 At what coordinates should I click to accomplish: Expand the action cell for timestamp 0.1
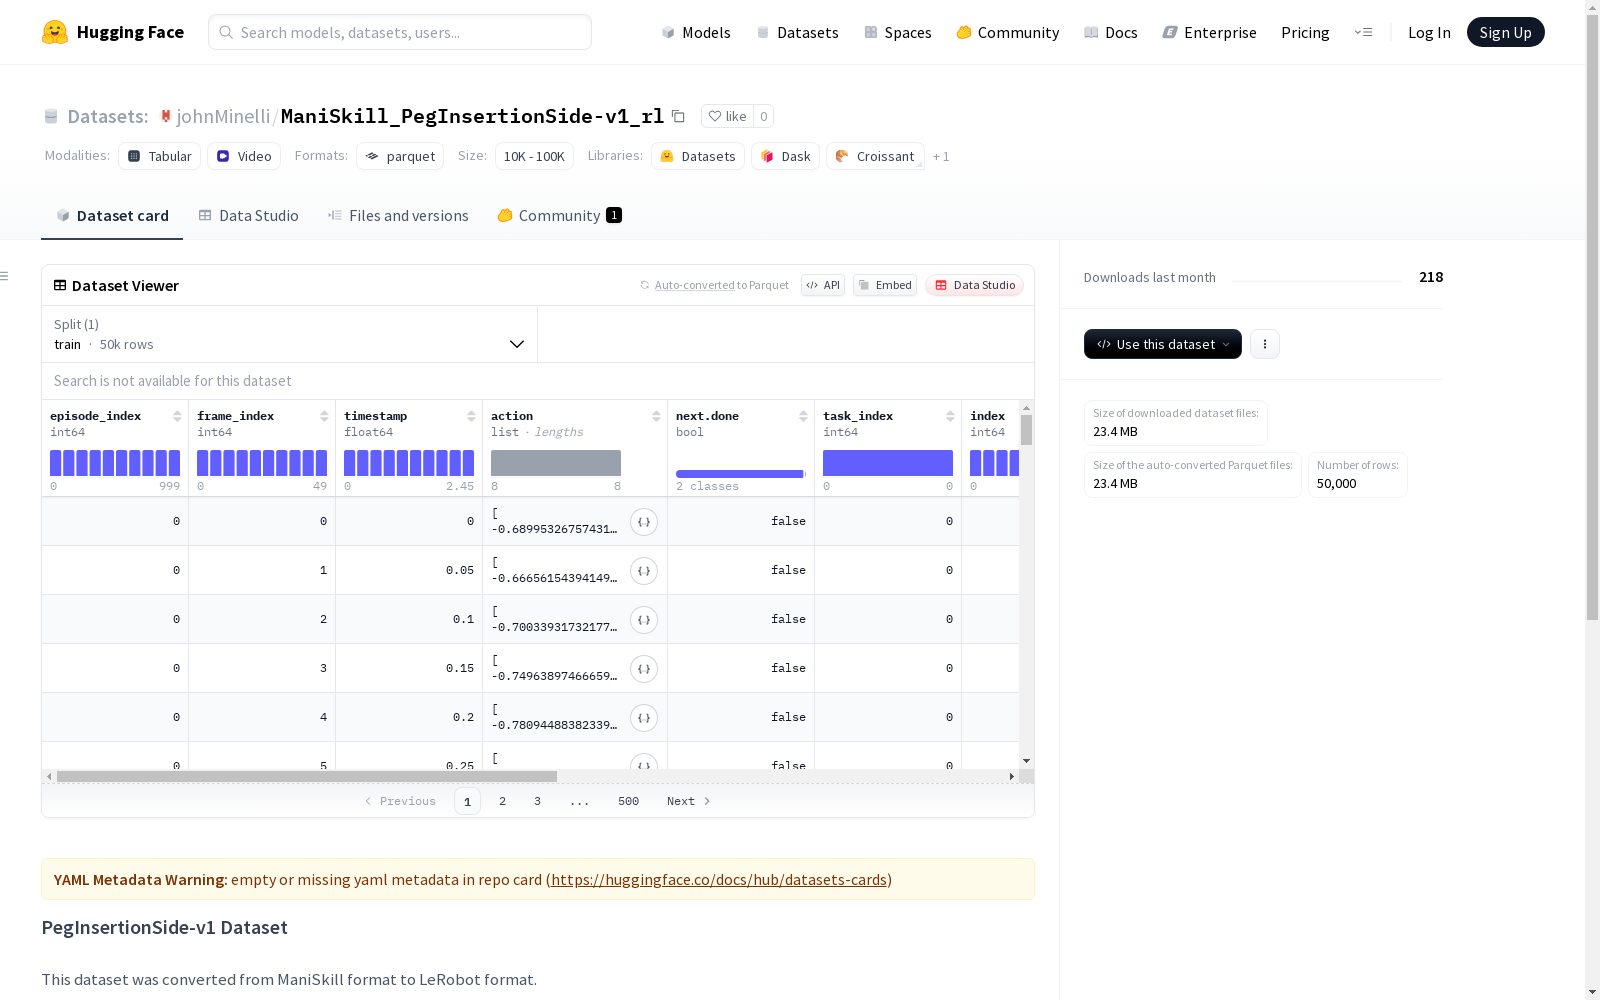pos(644,620)
